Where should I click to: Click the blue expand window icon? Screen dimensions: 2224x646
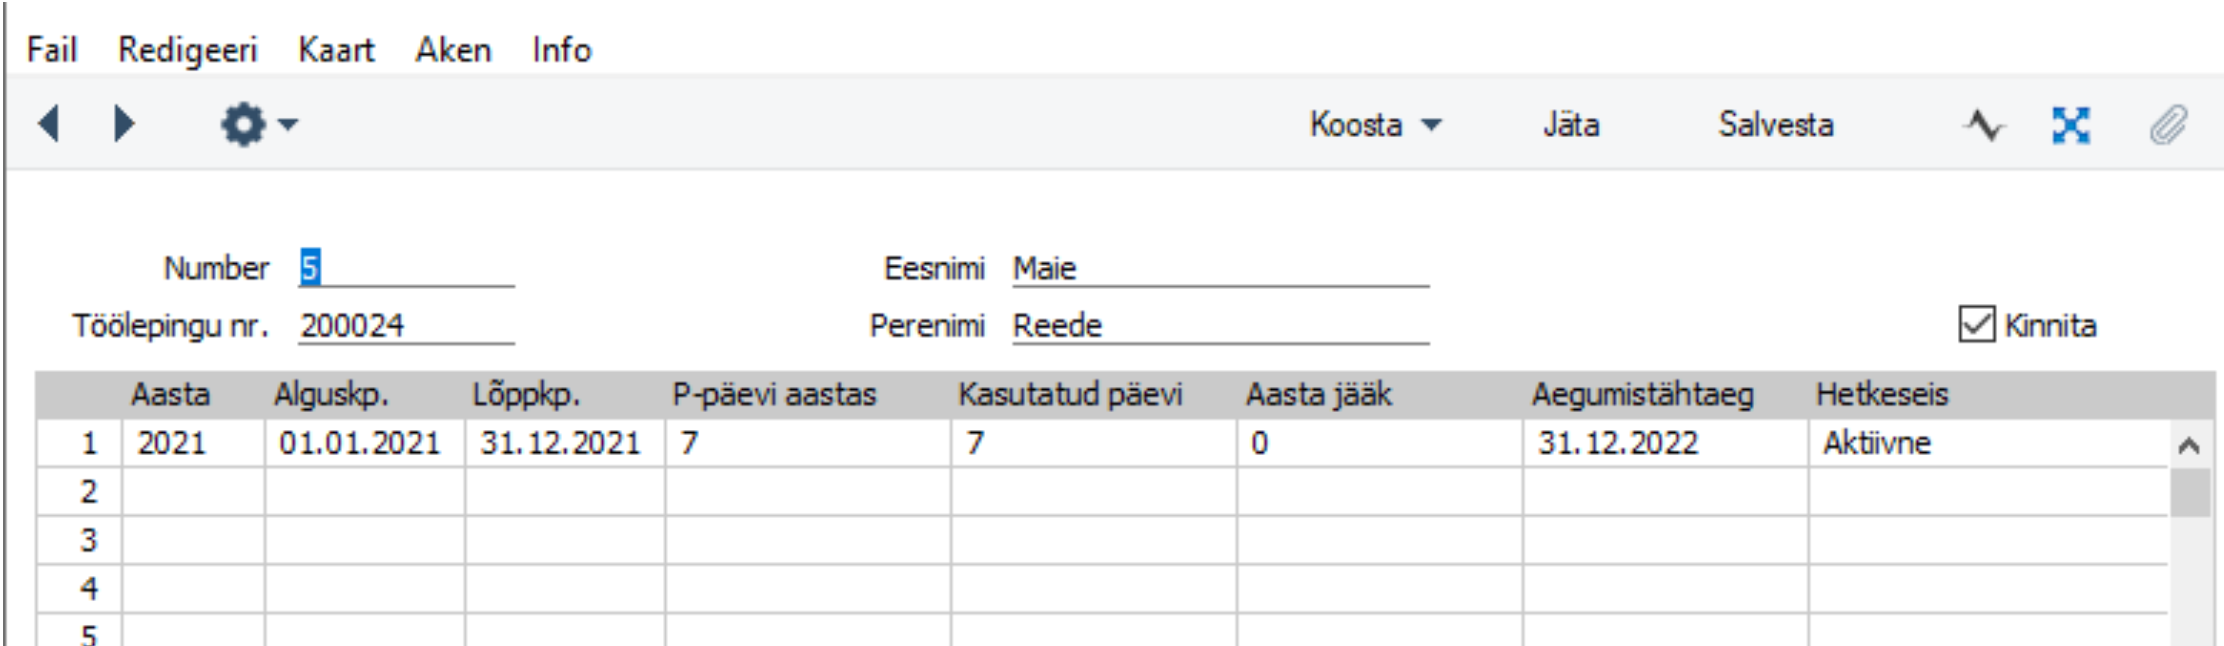coord(2071,125)
